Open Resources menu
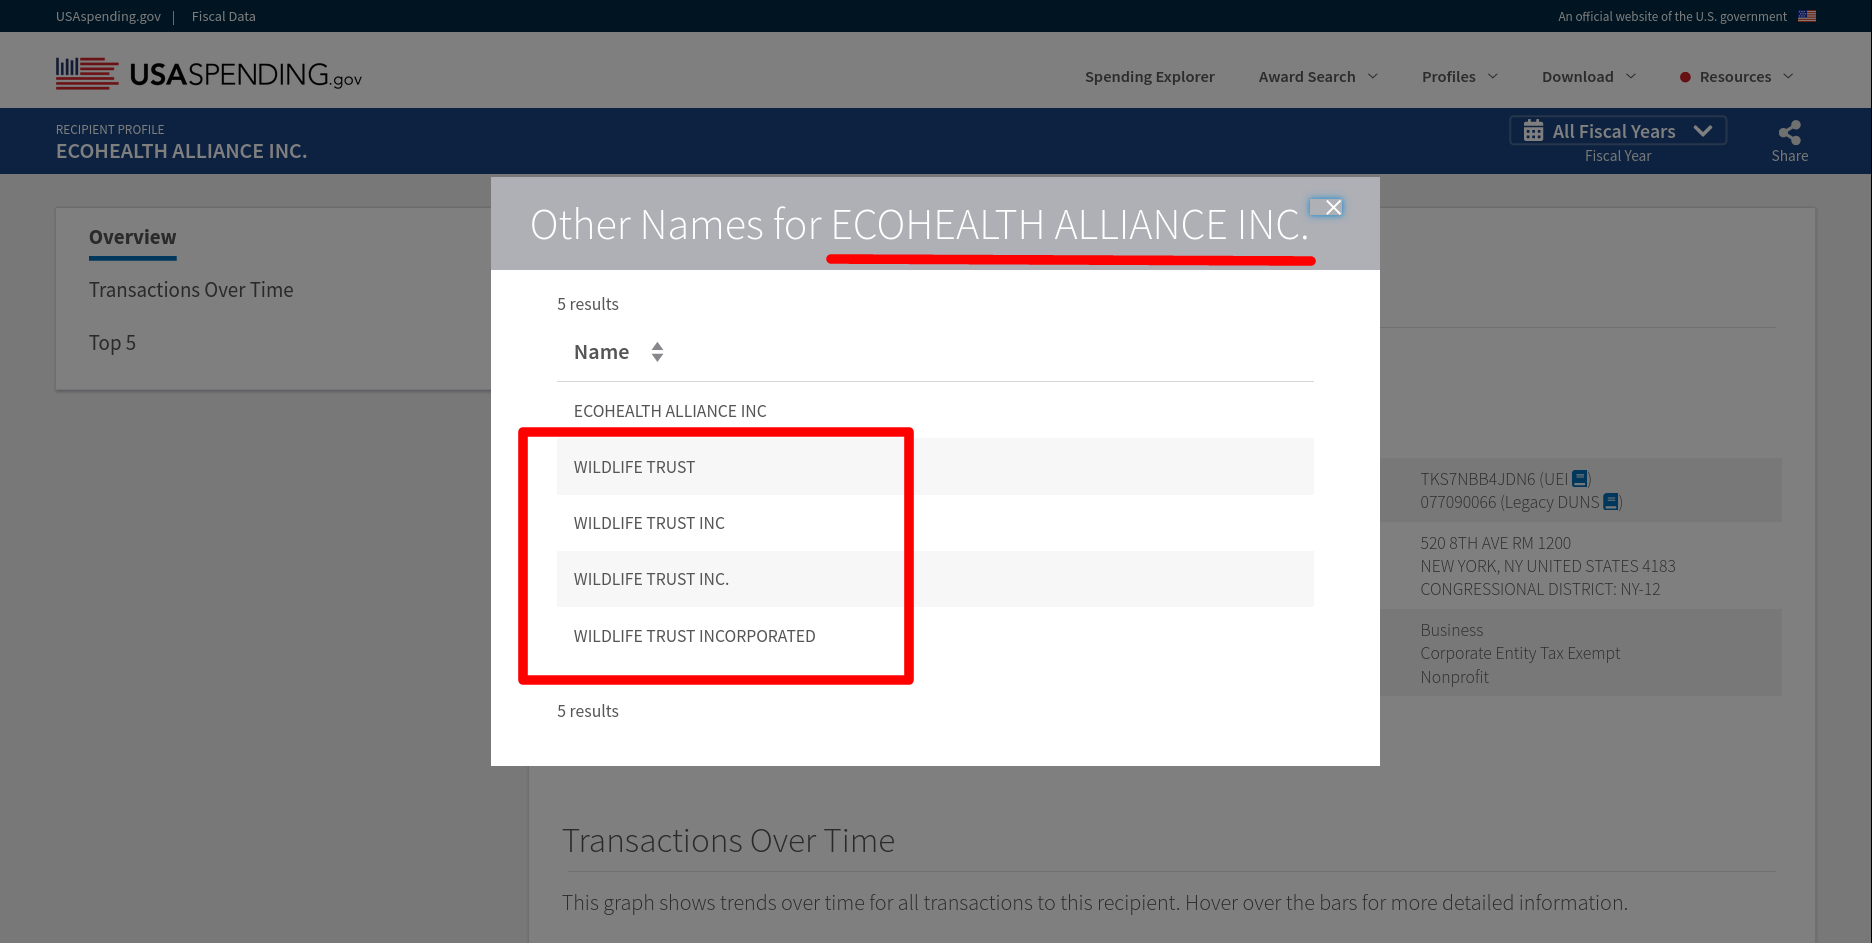The height and width of the screenshot is (943, 1872). [x=1737, y=77]
